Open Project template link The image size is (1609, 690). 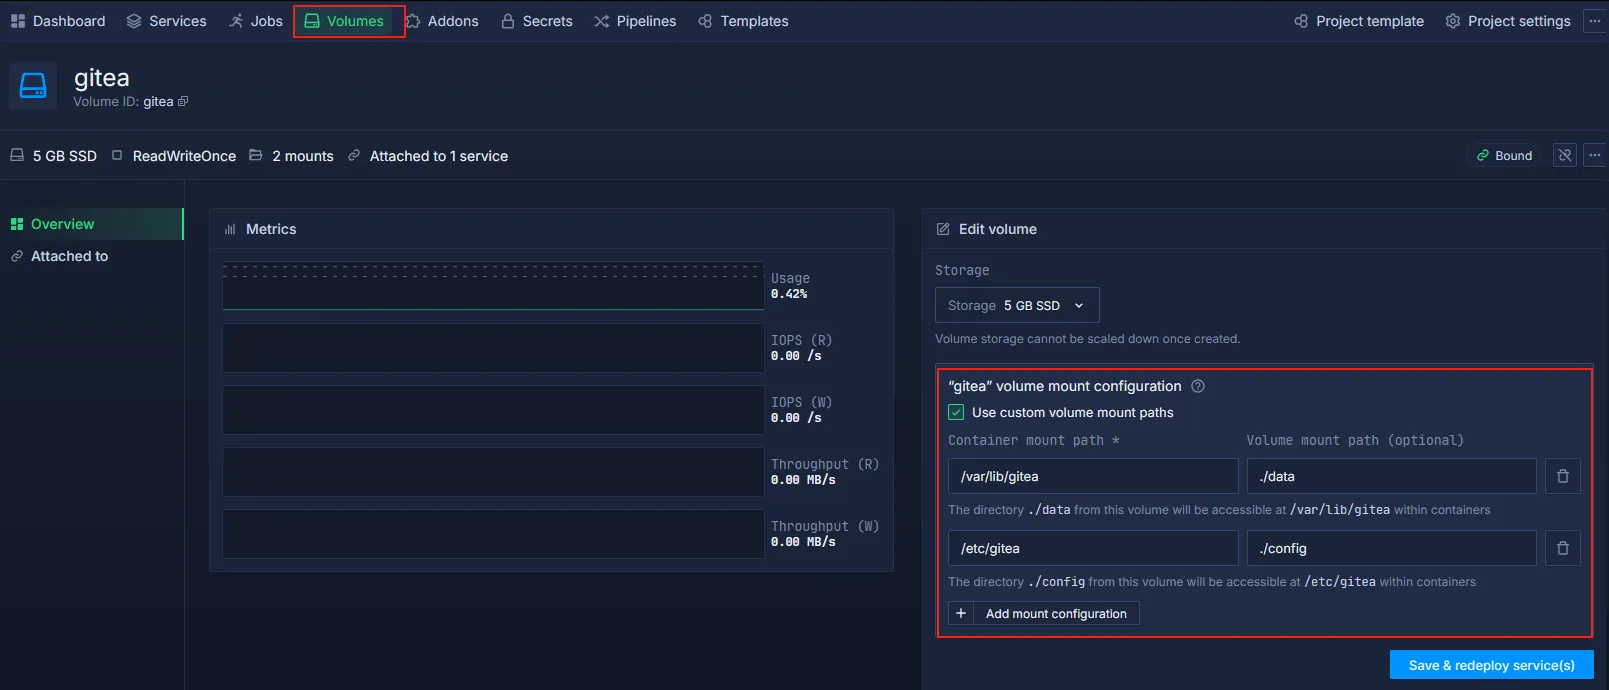point(1359,21)
